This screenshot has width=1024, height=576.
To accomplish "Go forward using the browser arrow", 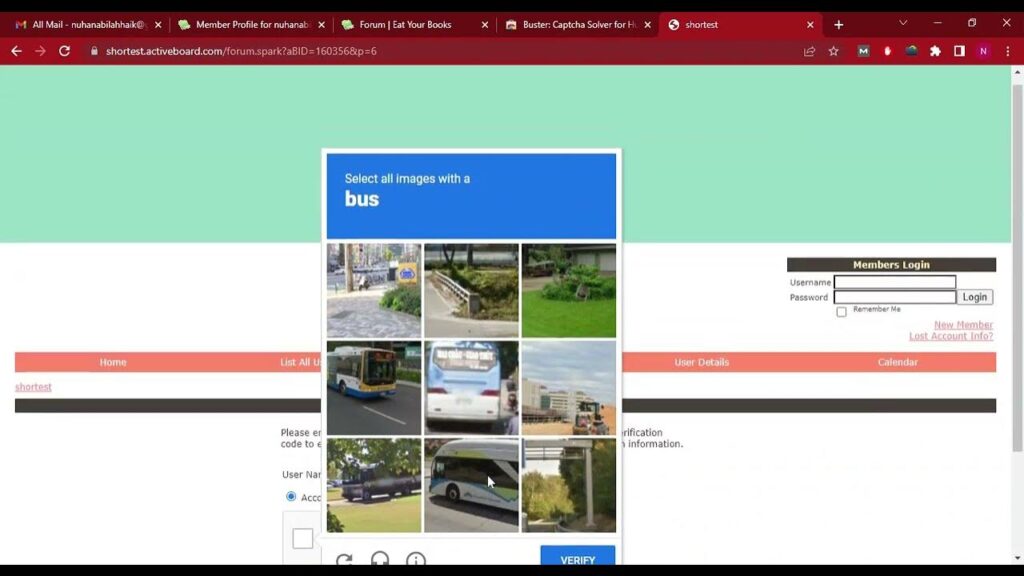I will 40,51.
